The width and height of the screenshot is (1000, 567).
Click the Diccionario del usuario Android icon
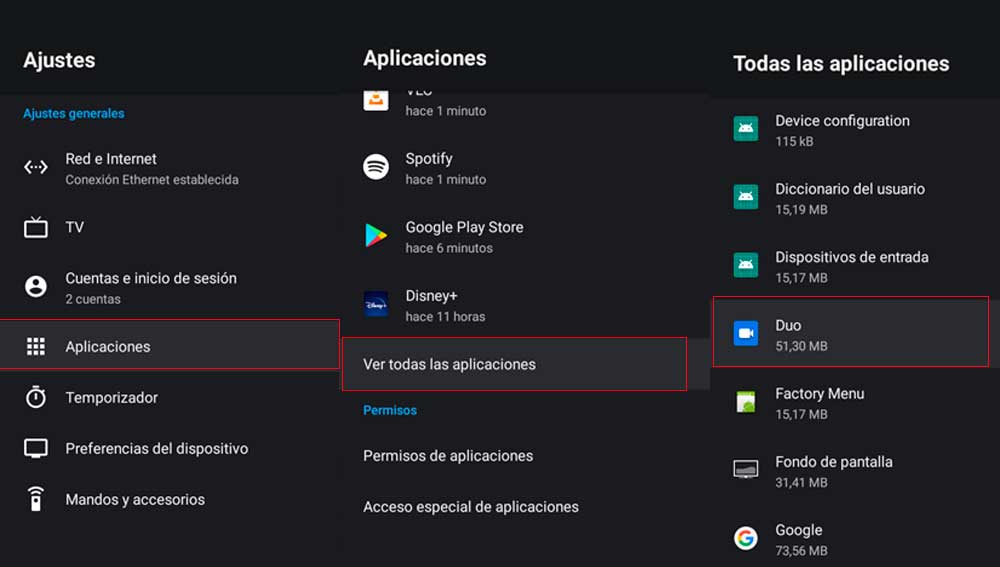coord(746,196)
